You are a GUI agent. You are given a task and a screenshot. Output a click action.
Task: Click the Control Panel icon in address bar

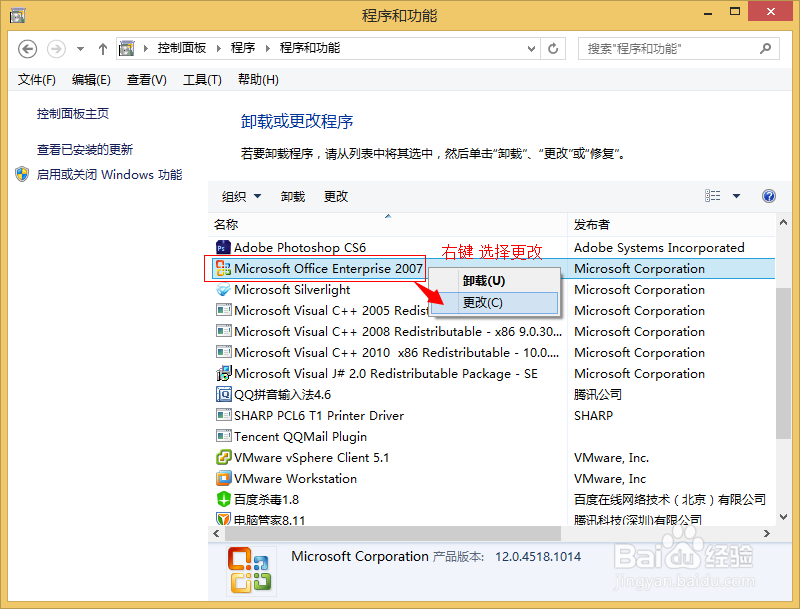coord(127,48)
